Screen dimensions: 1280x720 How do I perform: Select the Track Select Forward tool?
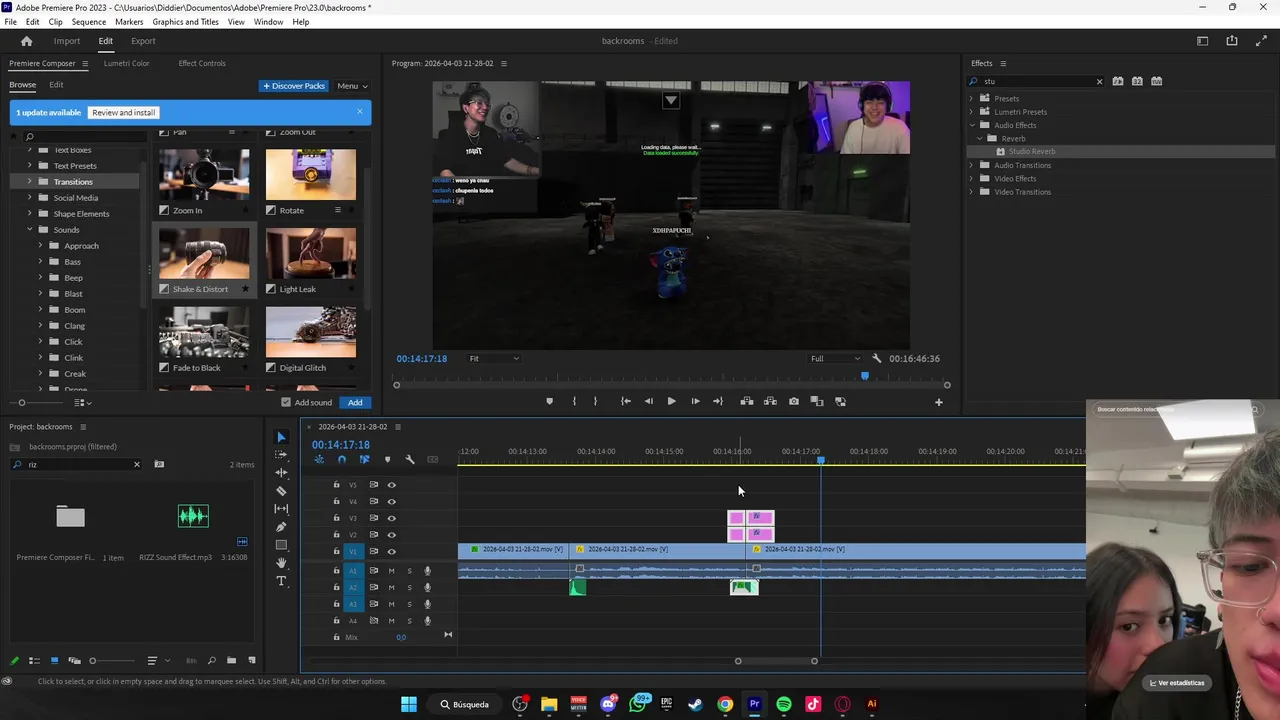tap(281, 455)
